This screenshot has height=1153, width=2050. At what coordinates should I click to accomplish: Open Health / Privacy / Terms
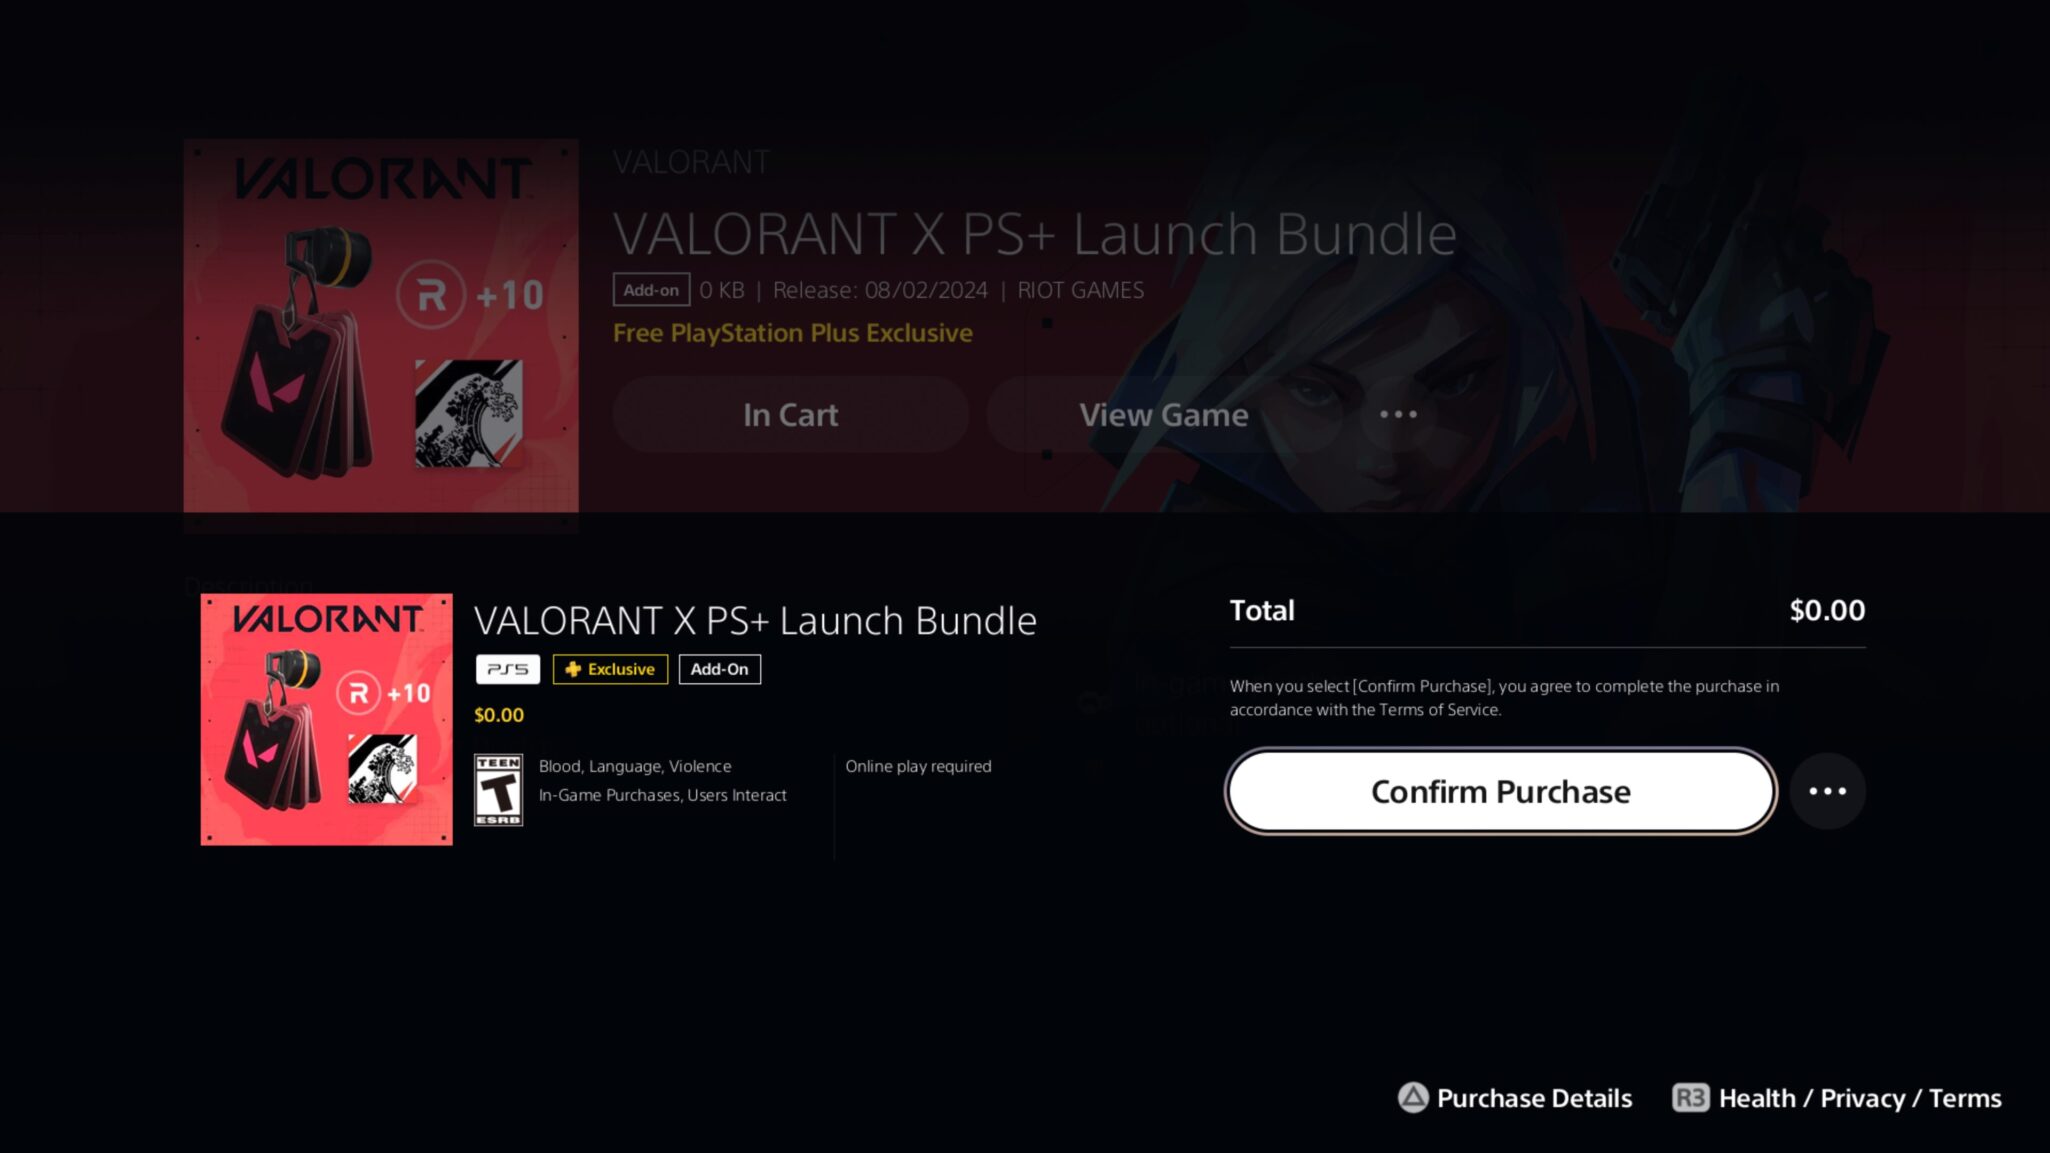click(x=1860, y=1098)
